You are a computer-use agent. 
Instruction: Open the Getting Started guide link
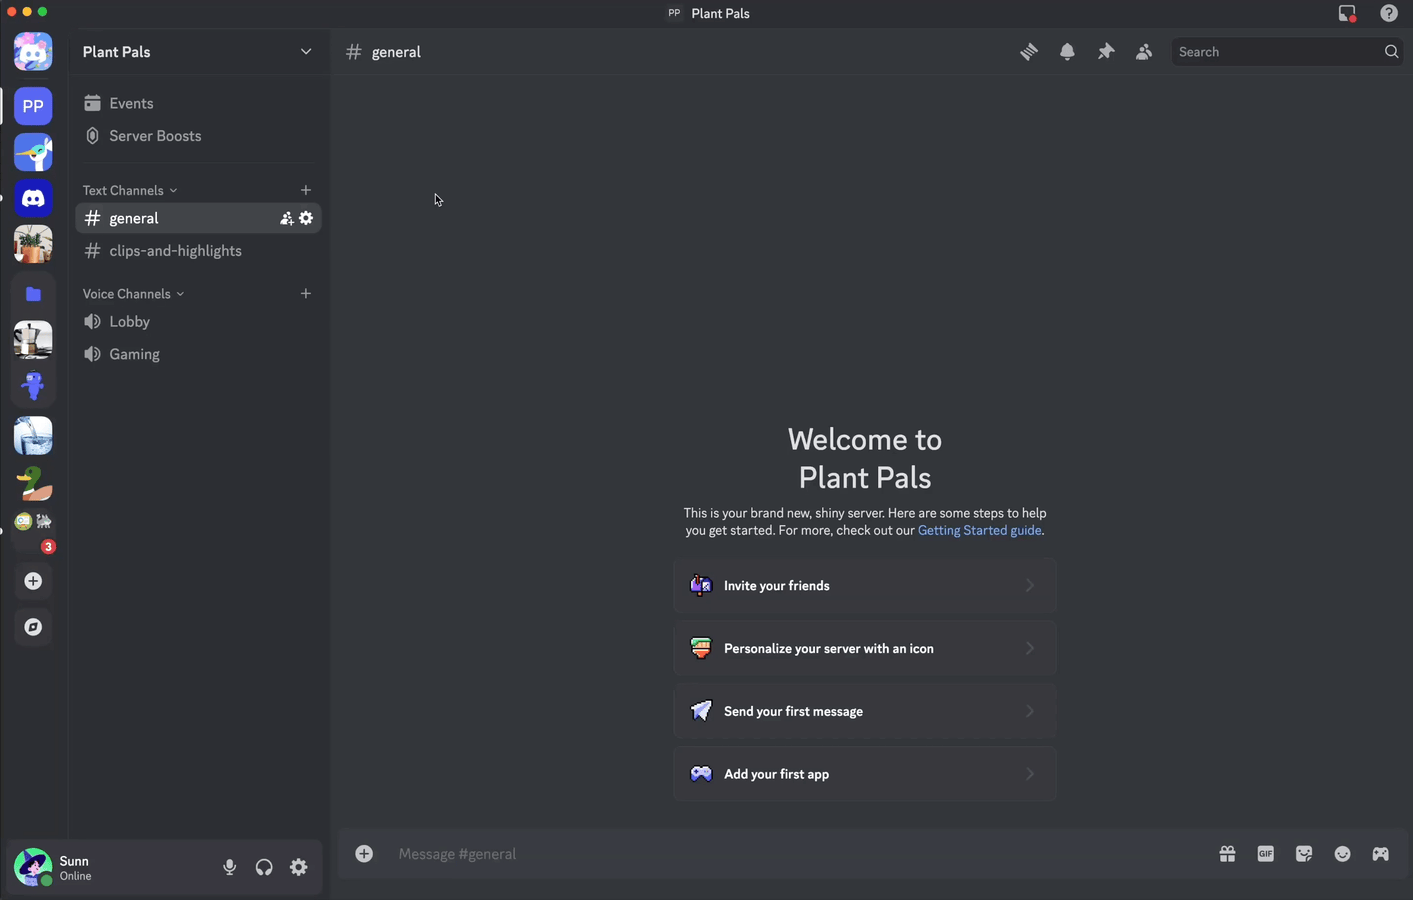coord(979,531)
